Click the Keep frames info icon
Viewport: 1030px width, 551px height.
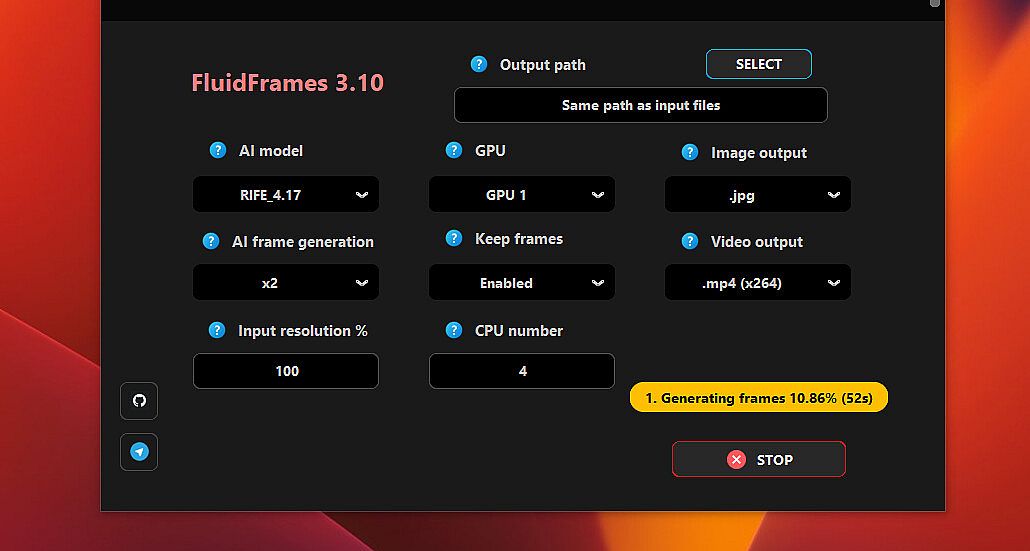click(454, 238)
